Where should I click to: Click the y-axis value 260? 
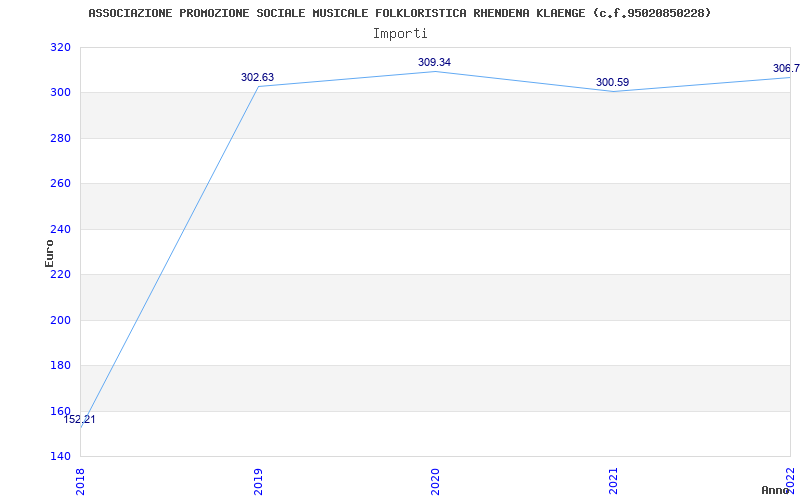coord(60,183)
